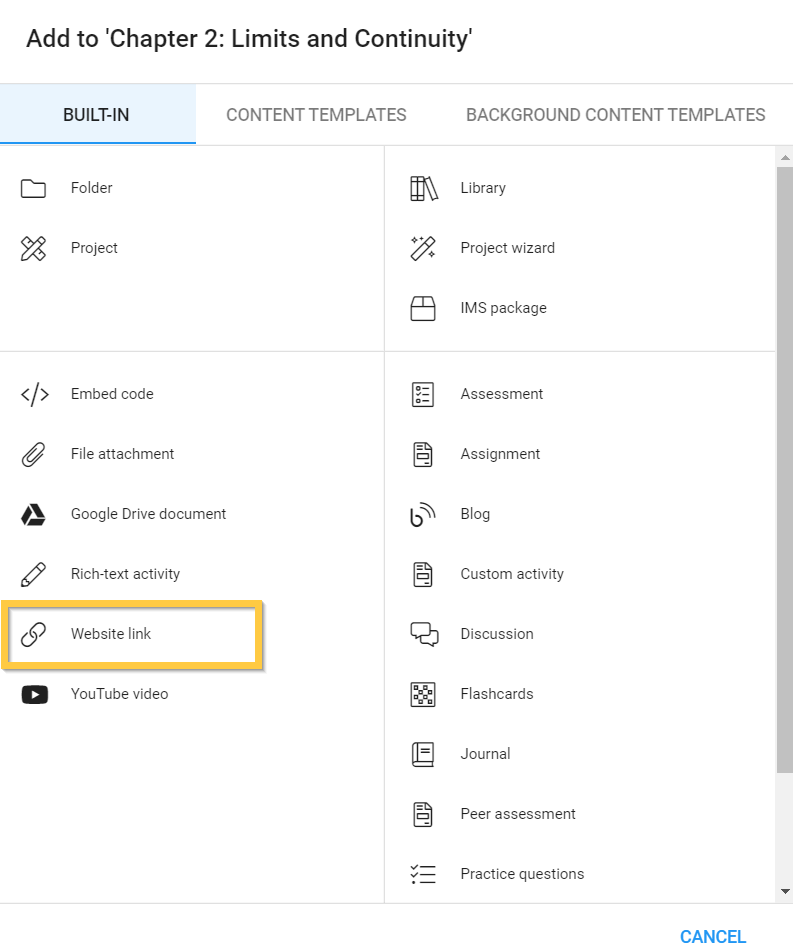
Task: Select the File attachment paperclip icon
Action: click(x=33, y=454)
